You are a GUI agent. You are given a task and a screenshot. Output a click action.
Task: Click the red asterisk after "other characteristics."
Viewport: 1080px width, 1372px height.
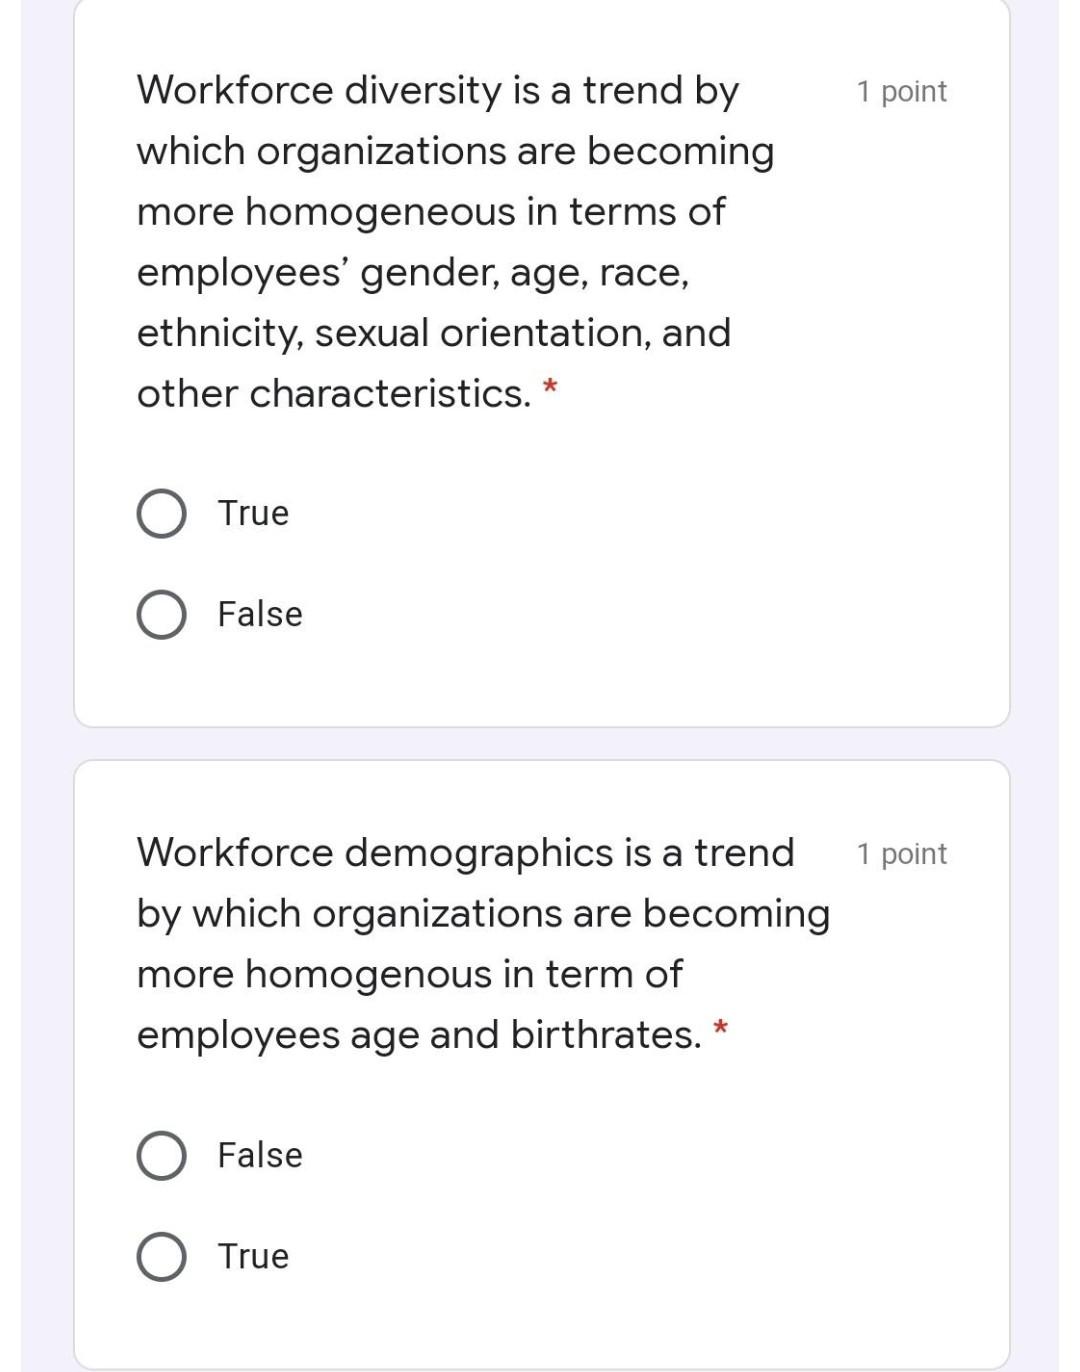point(550,387)
